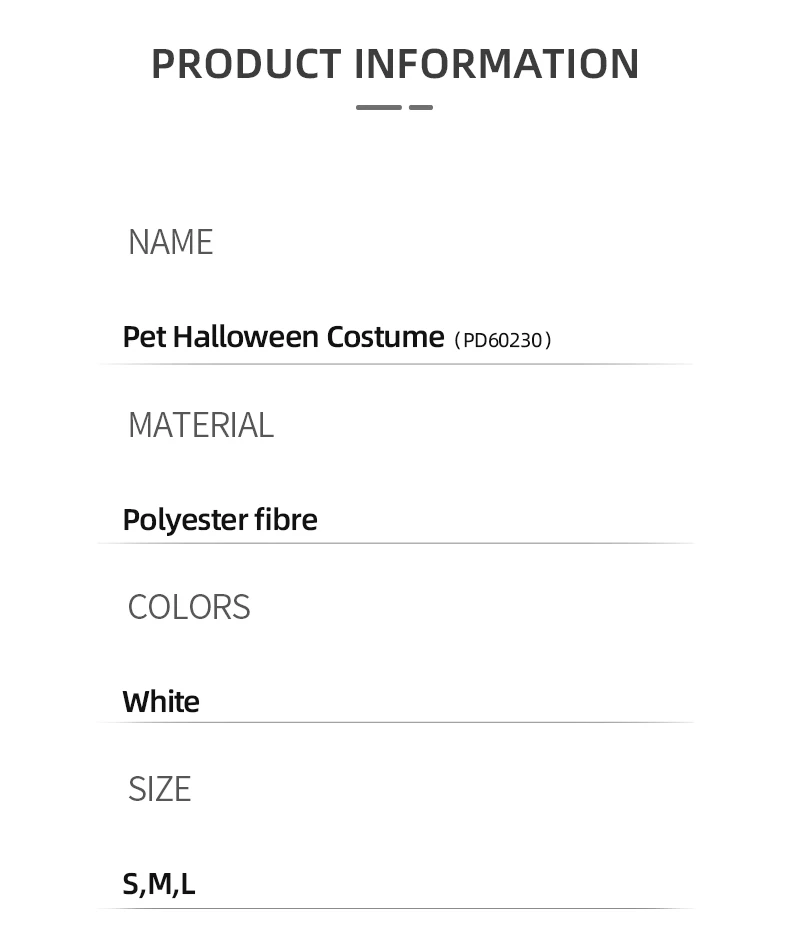This screenshot has height=937, width=790.
Task: Pick size S from the sizes
Action: [x=131, y=884]
